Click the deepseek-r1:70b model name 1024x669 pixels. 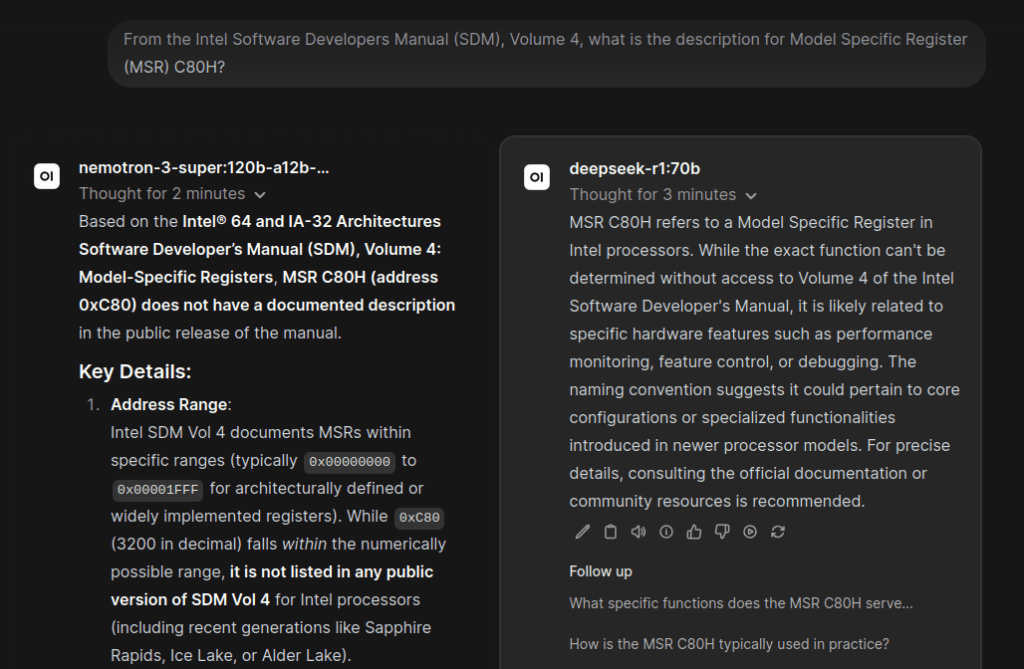pyautogui.click(x=634, y=169)
